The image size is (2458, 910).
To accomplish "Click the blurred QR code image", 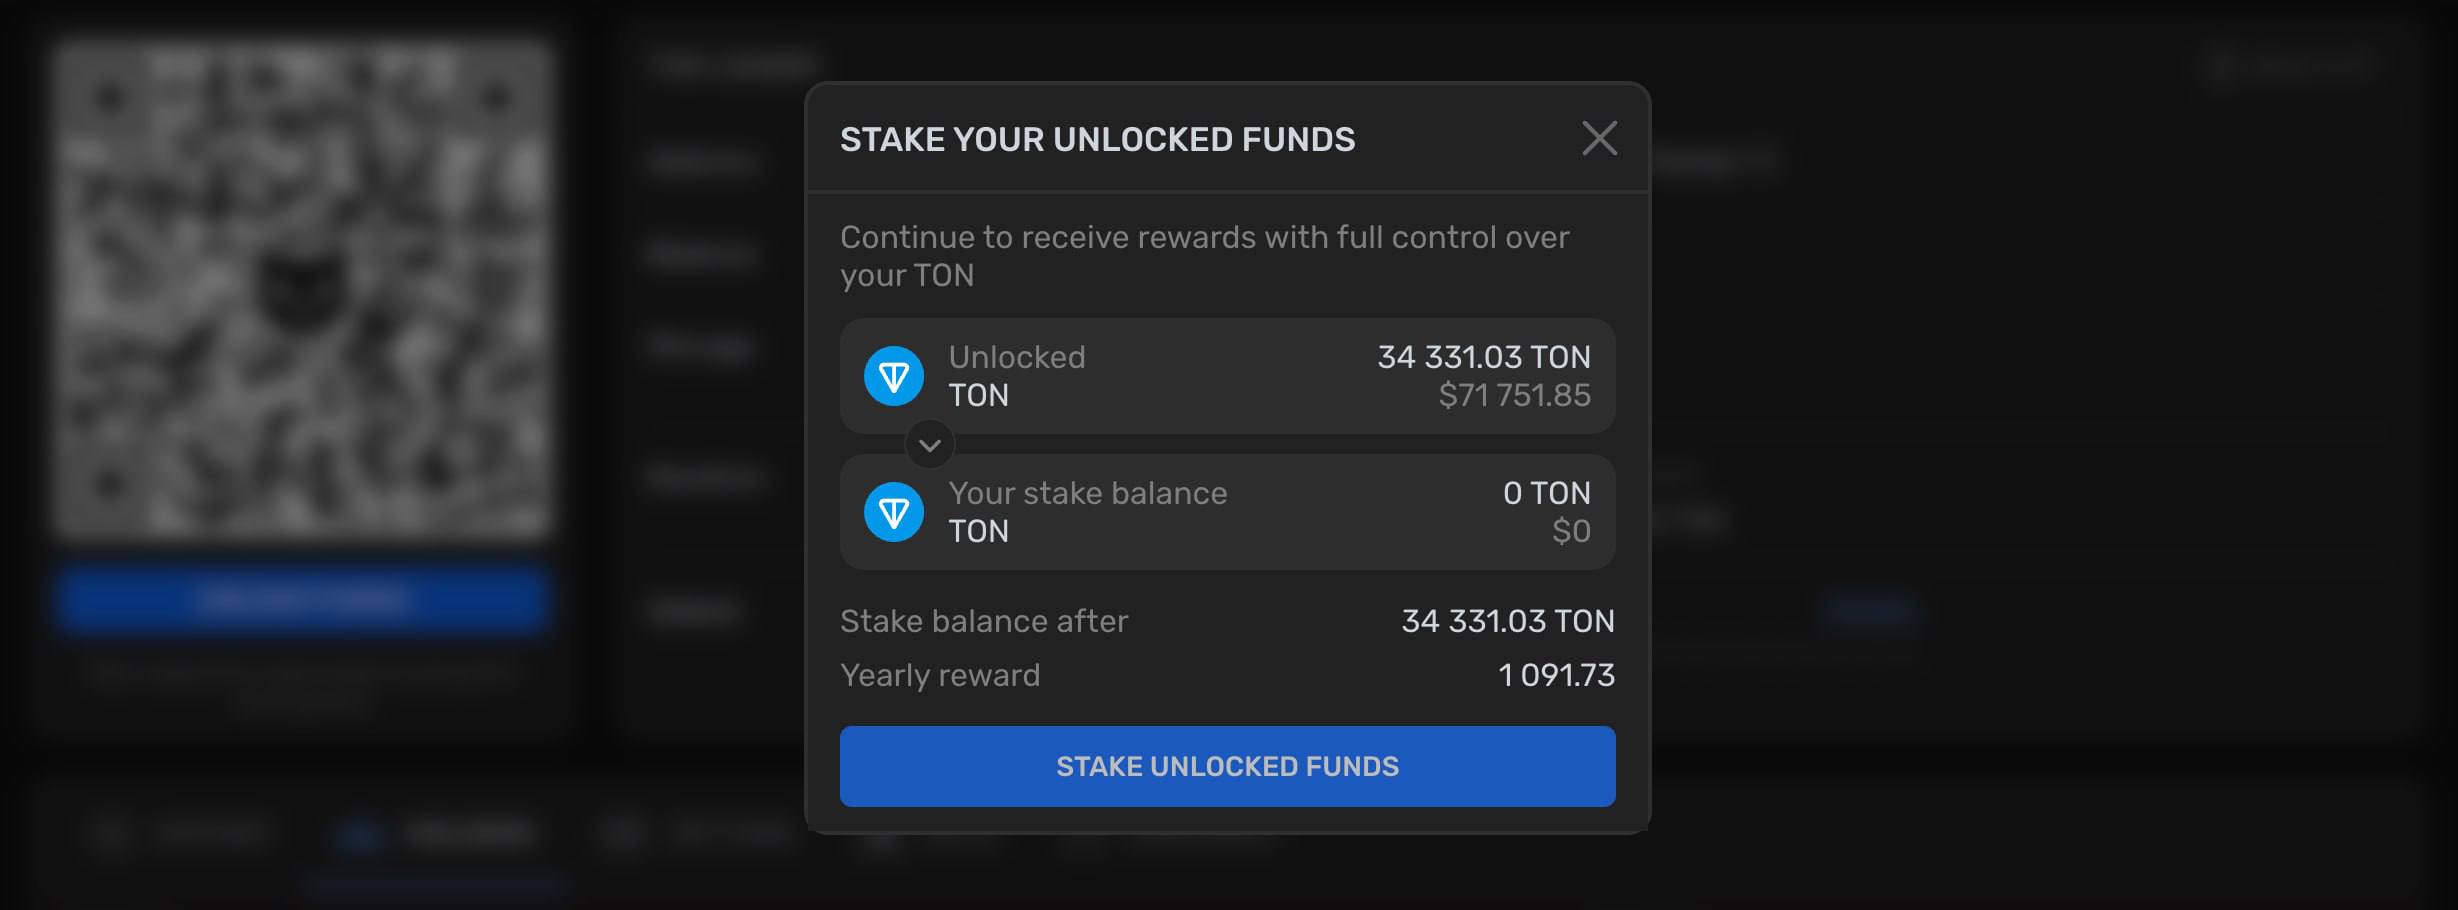I will (x=303, y=288).
